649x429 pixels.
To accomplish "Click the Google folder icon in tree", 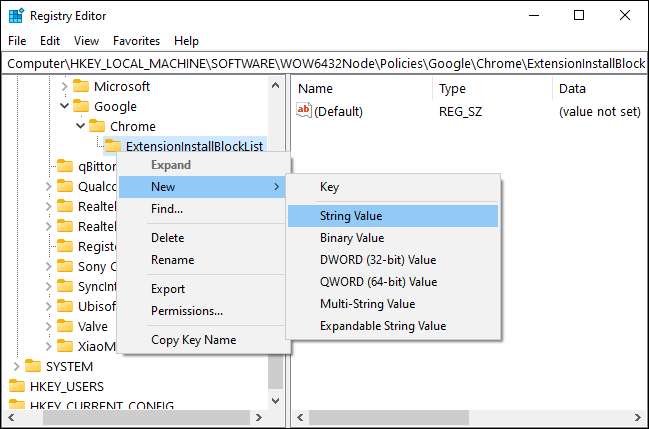I will point(82,106).
